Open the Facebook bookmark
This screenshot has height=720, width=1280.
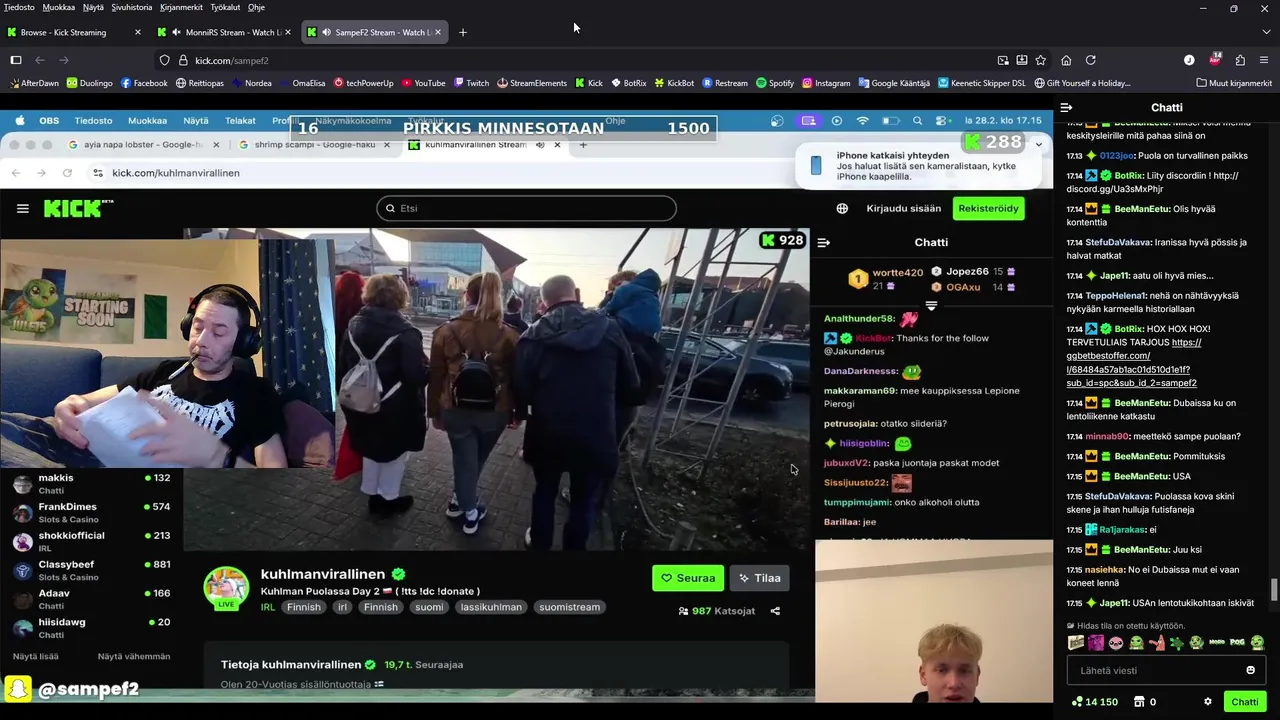click(x=144, y=83)
